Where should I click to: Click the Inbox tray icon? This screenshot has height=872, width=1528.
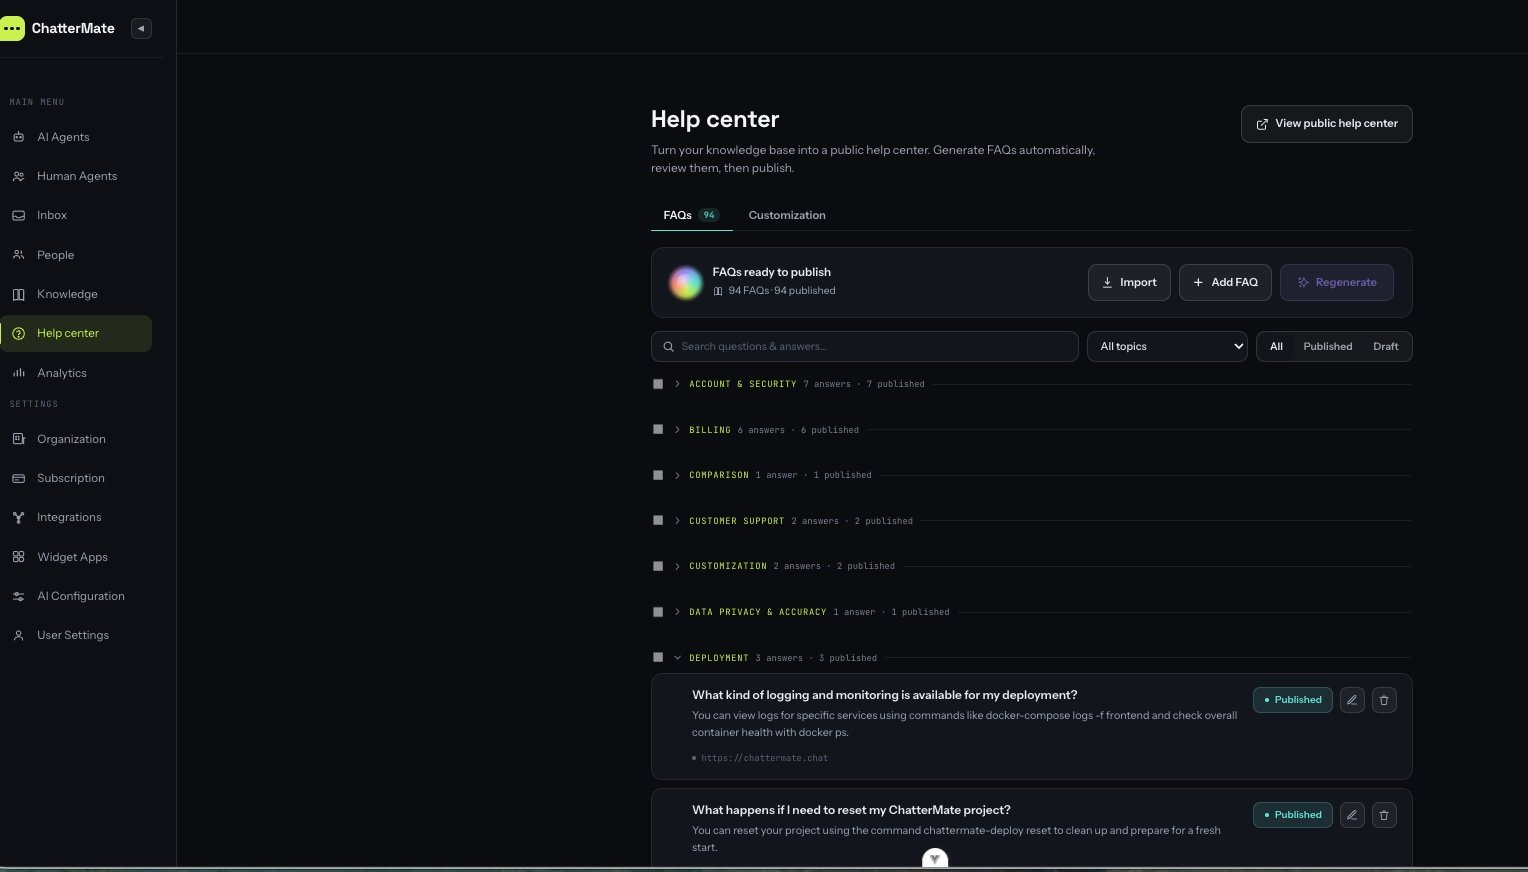click(18, 215)
